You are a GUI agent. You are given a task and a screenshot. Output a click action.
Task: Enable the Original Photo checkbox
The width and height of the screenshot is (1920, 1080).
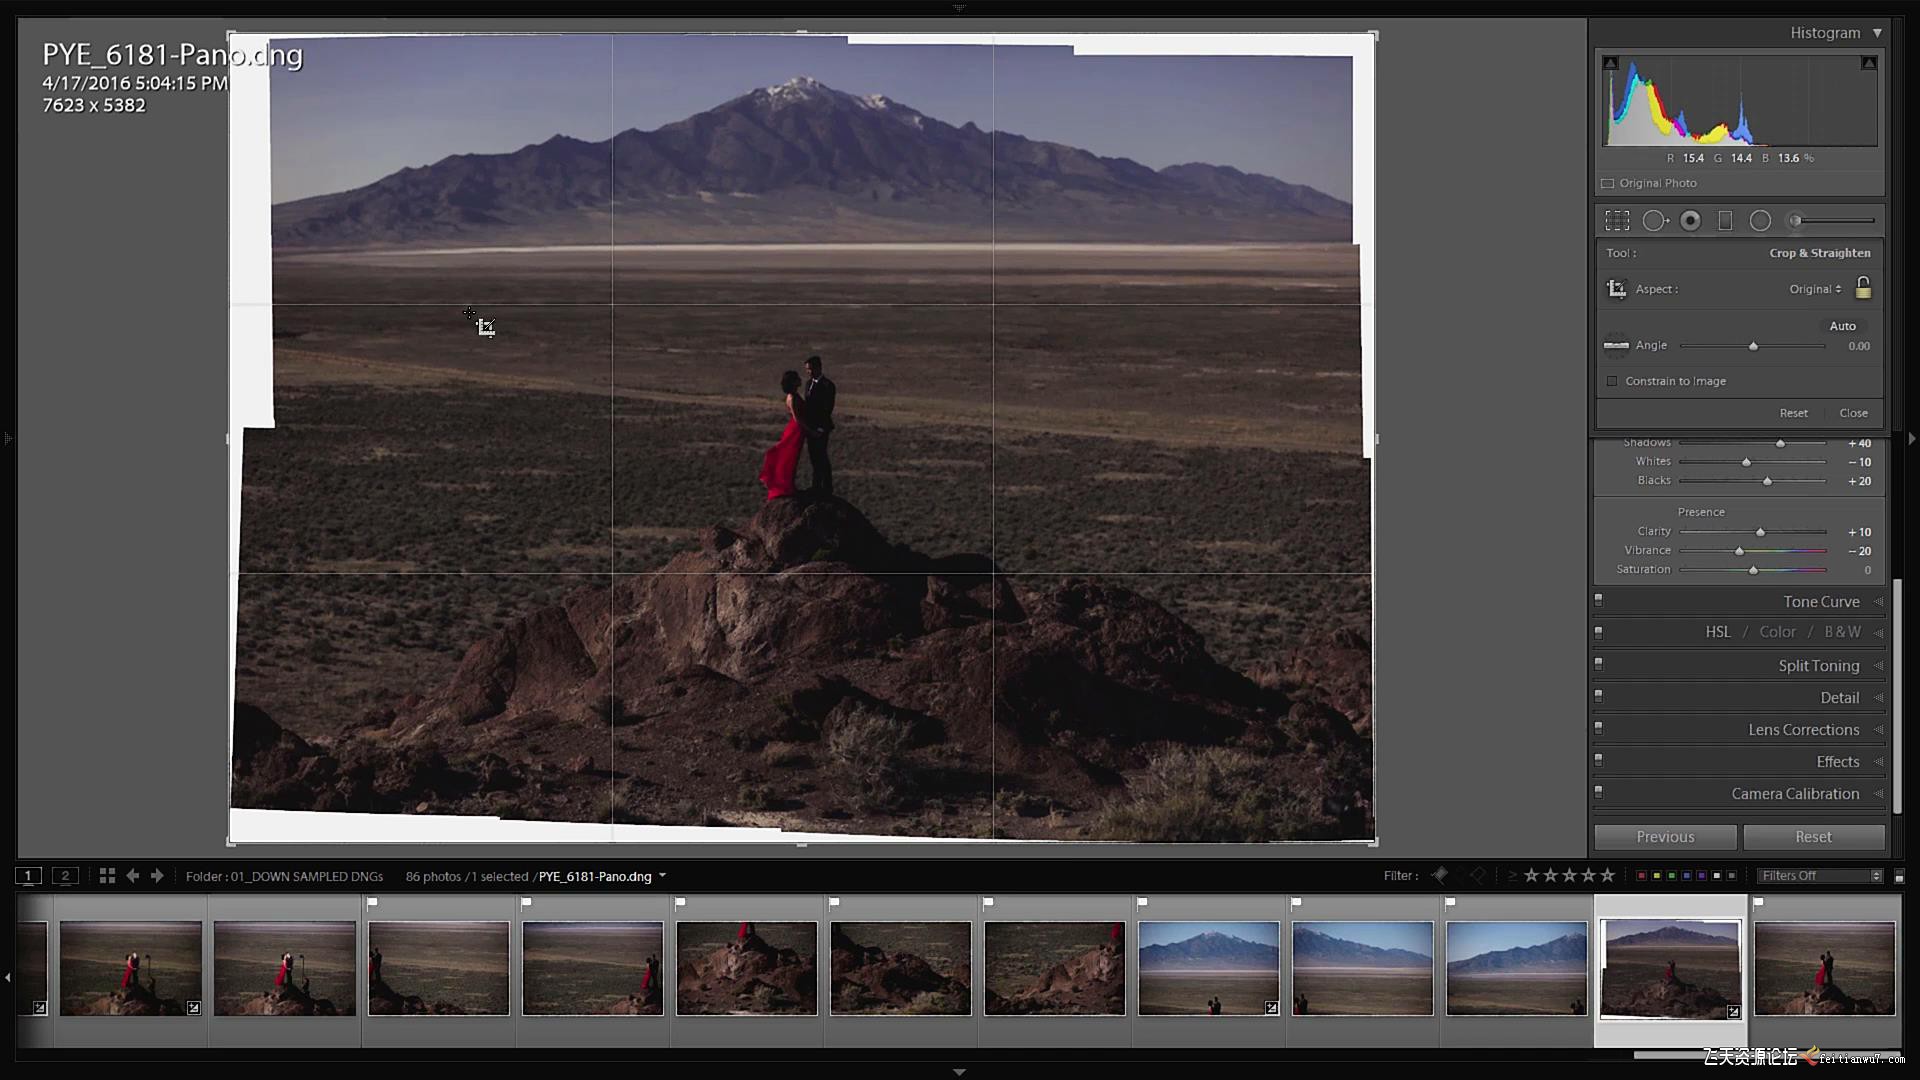1608,184
